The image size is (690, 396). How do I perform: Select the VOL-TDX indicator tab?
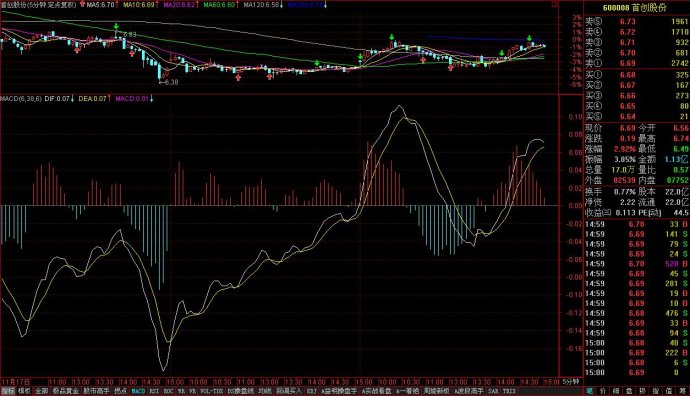click(x=212, y=391)
